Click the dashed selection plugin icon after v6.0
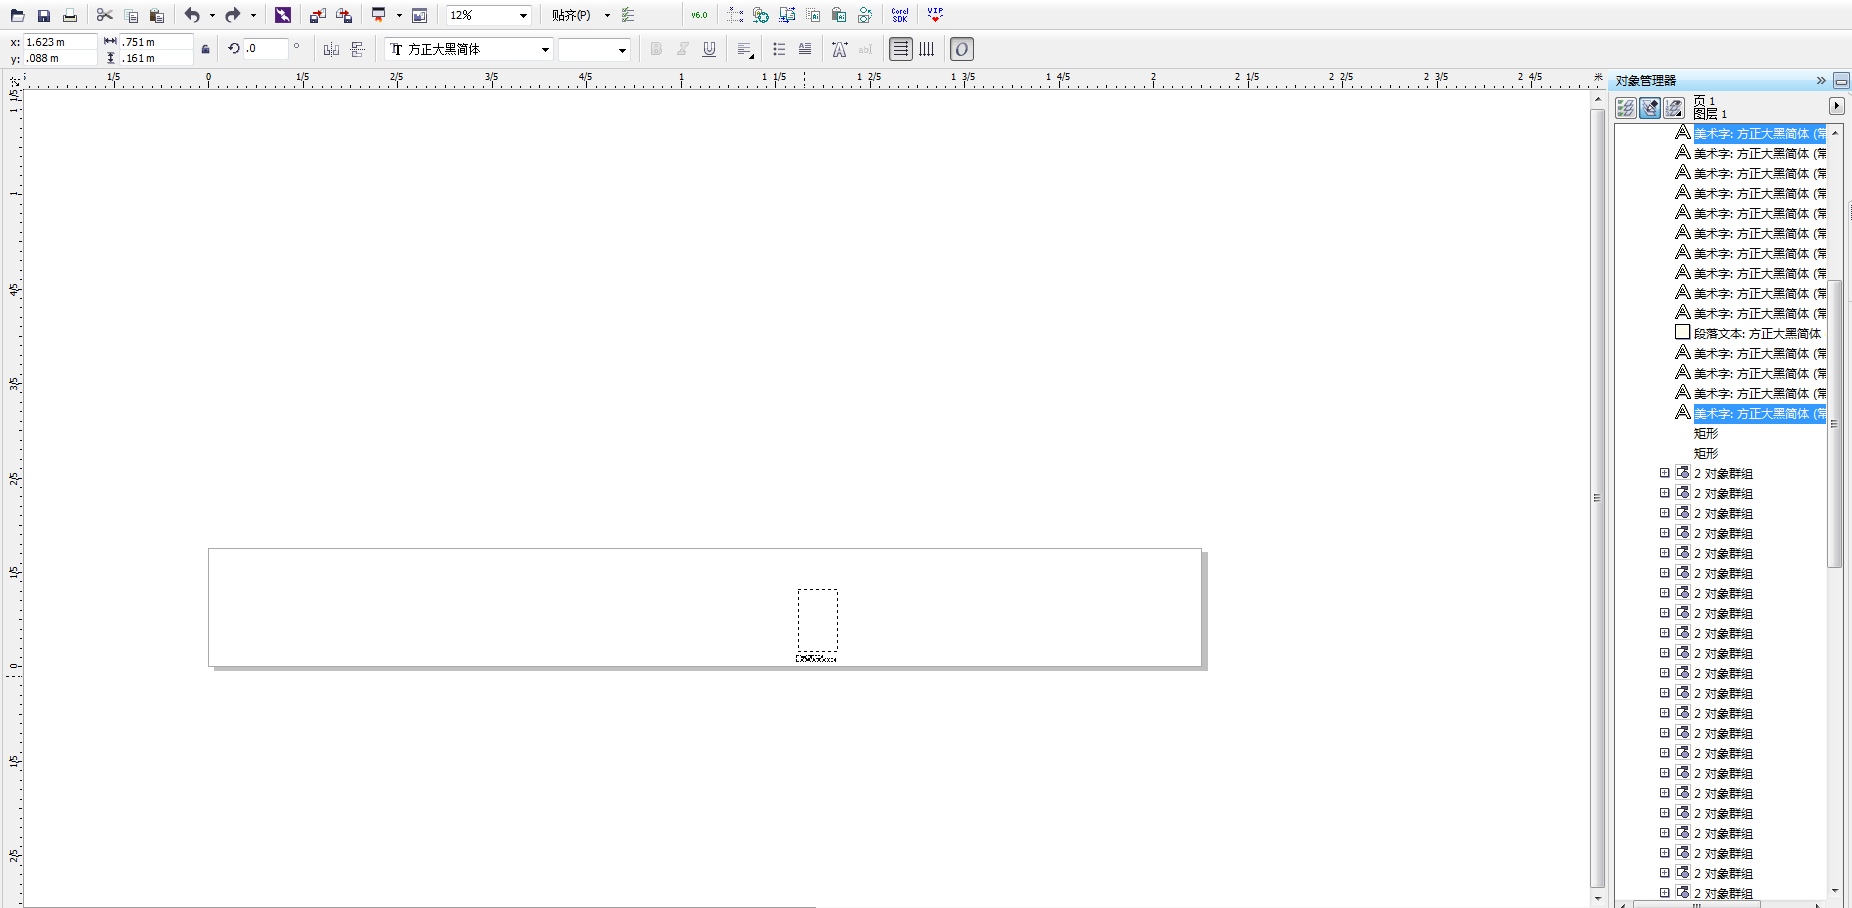1852x908 pixels. (x=735, y=15)
